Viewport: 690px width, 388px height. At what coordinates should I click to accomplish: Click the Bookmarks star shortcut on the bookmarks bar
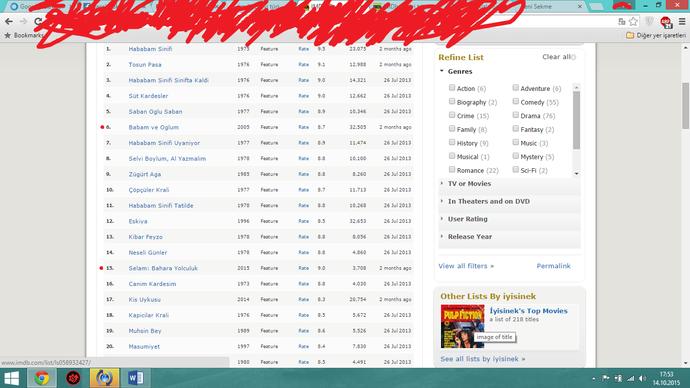24,35
